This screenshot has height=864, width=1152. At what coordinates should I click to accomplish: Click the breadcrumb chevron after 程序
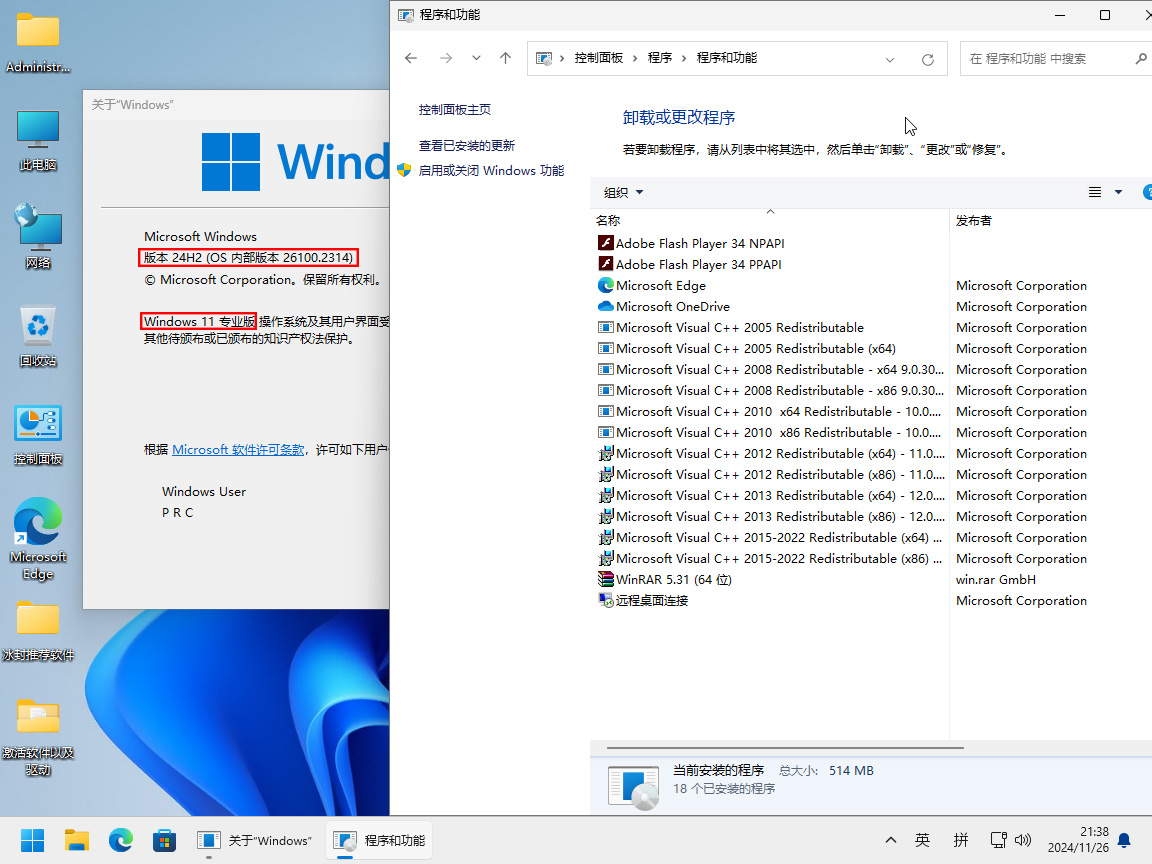coord(684,58)
